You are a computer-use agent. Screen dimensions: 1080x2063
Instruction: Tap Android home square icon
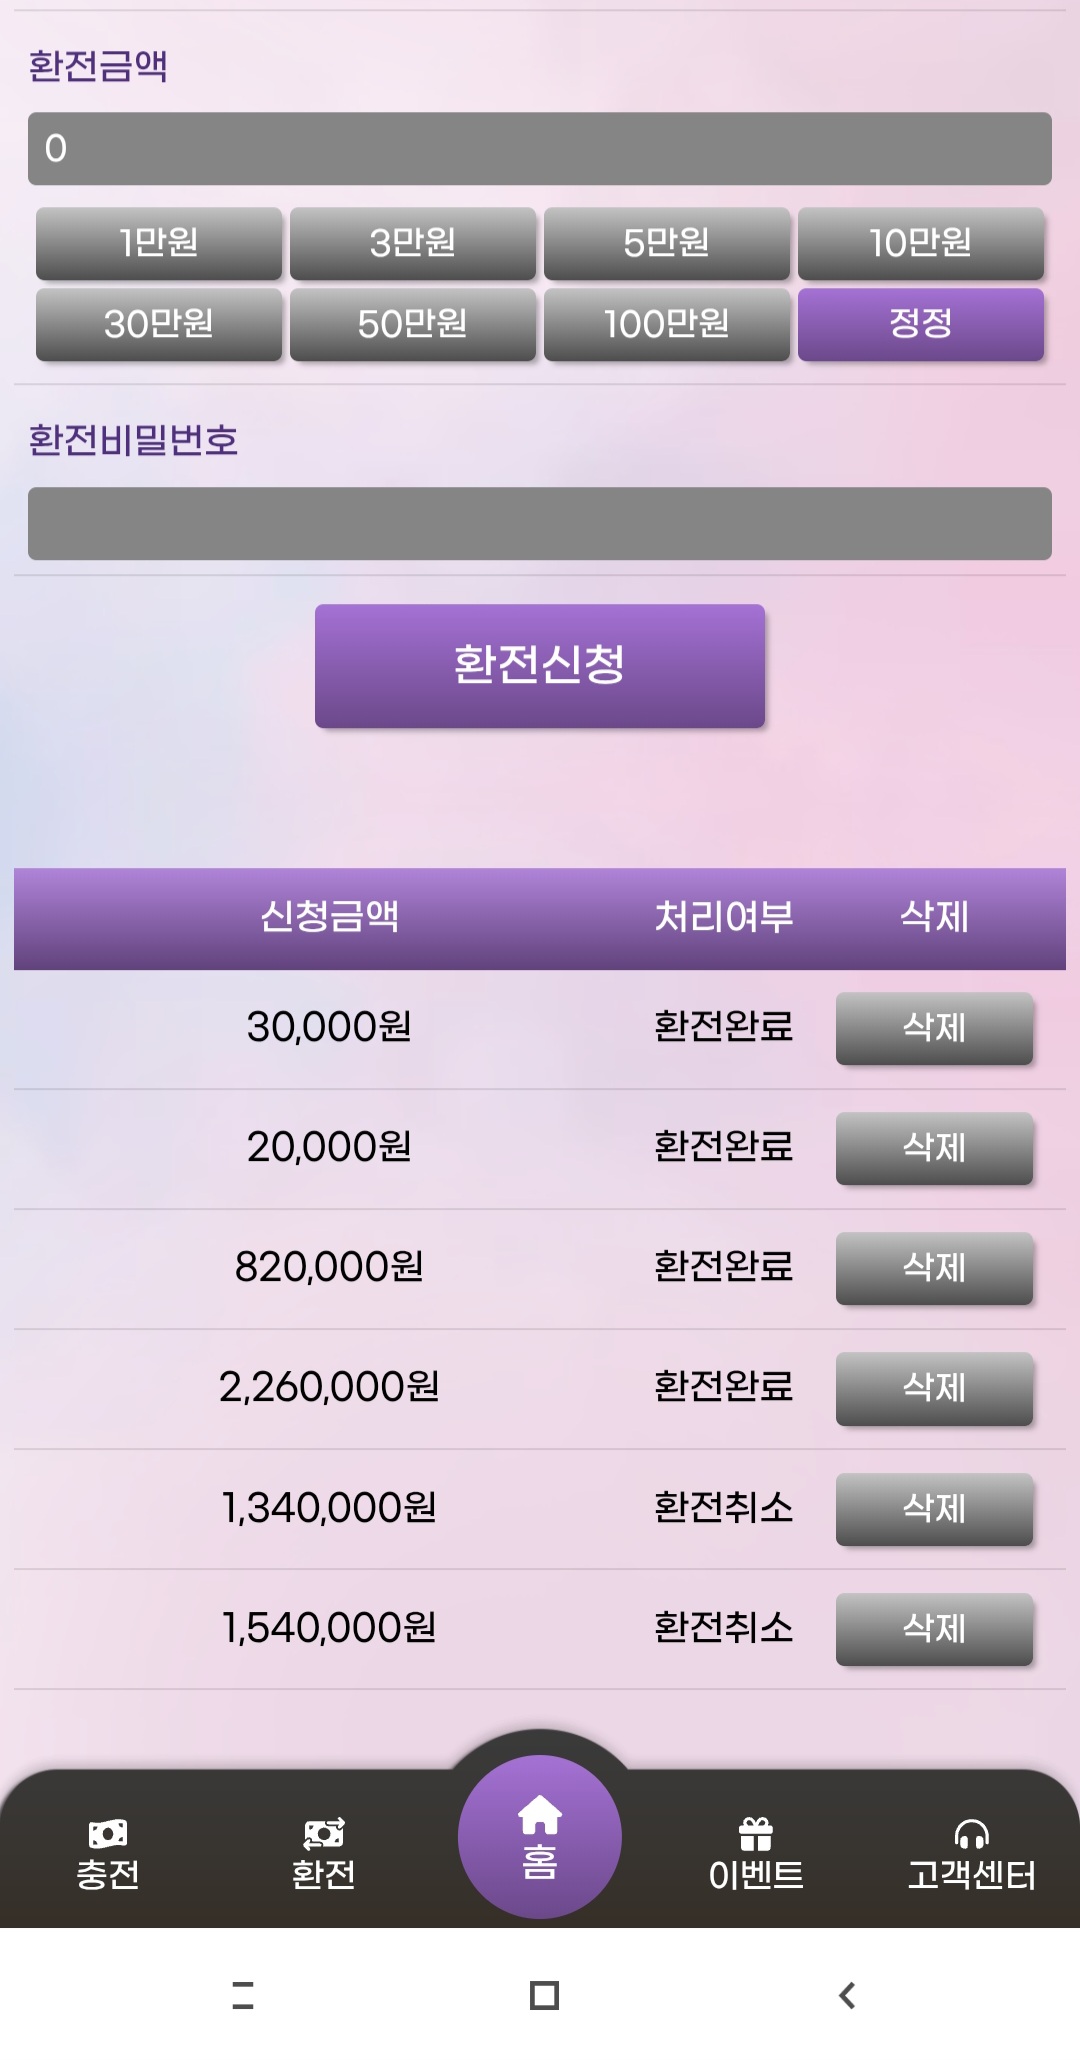point(544,1995)
